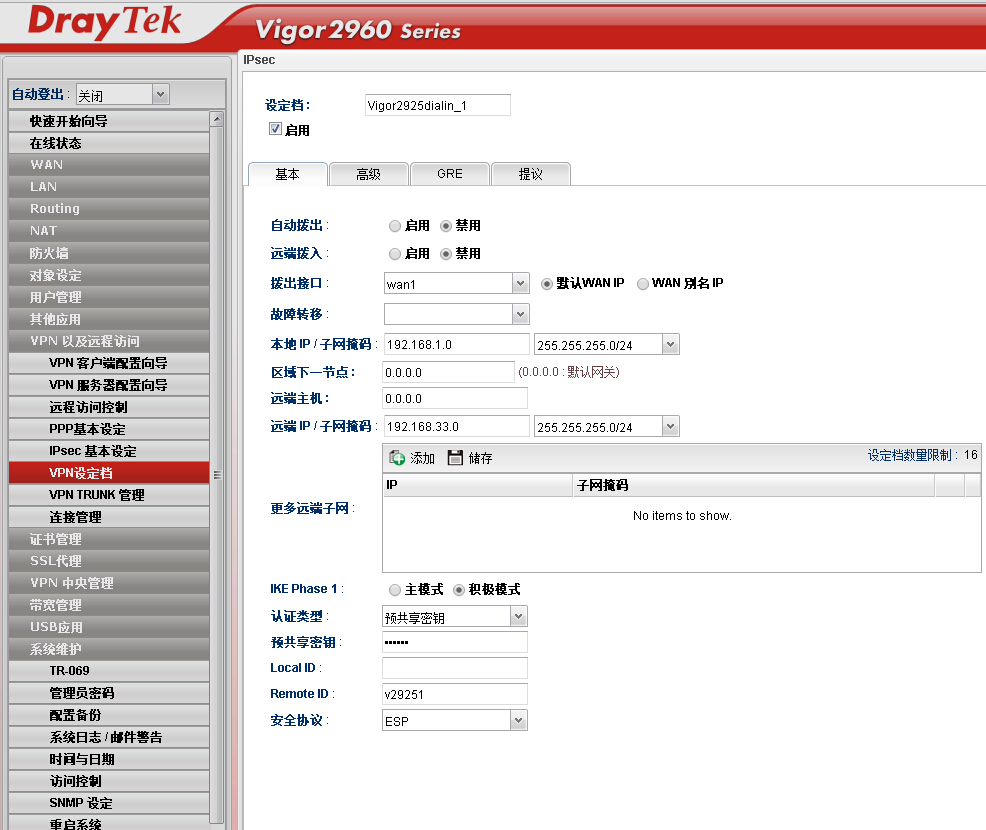Open the 用户管理 sidebar menu
This screenshot has height=830, width=986.
click(109, 297)
